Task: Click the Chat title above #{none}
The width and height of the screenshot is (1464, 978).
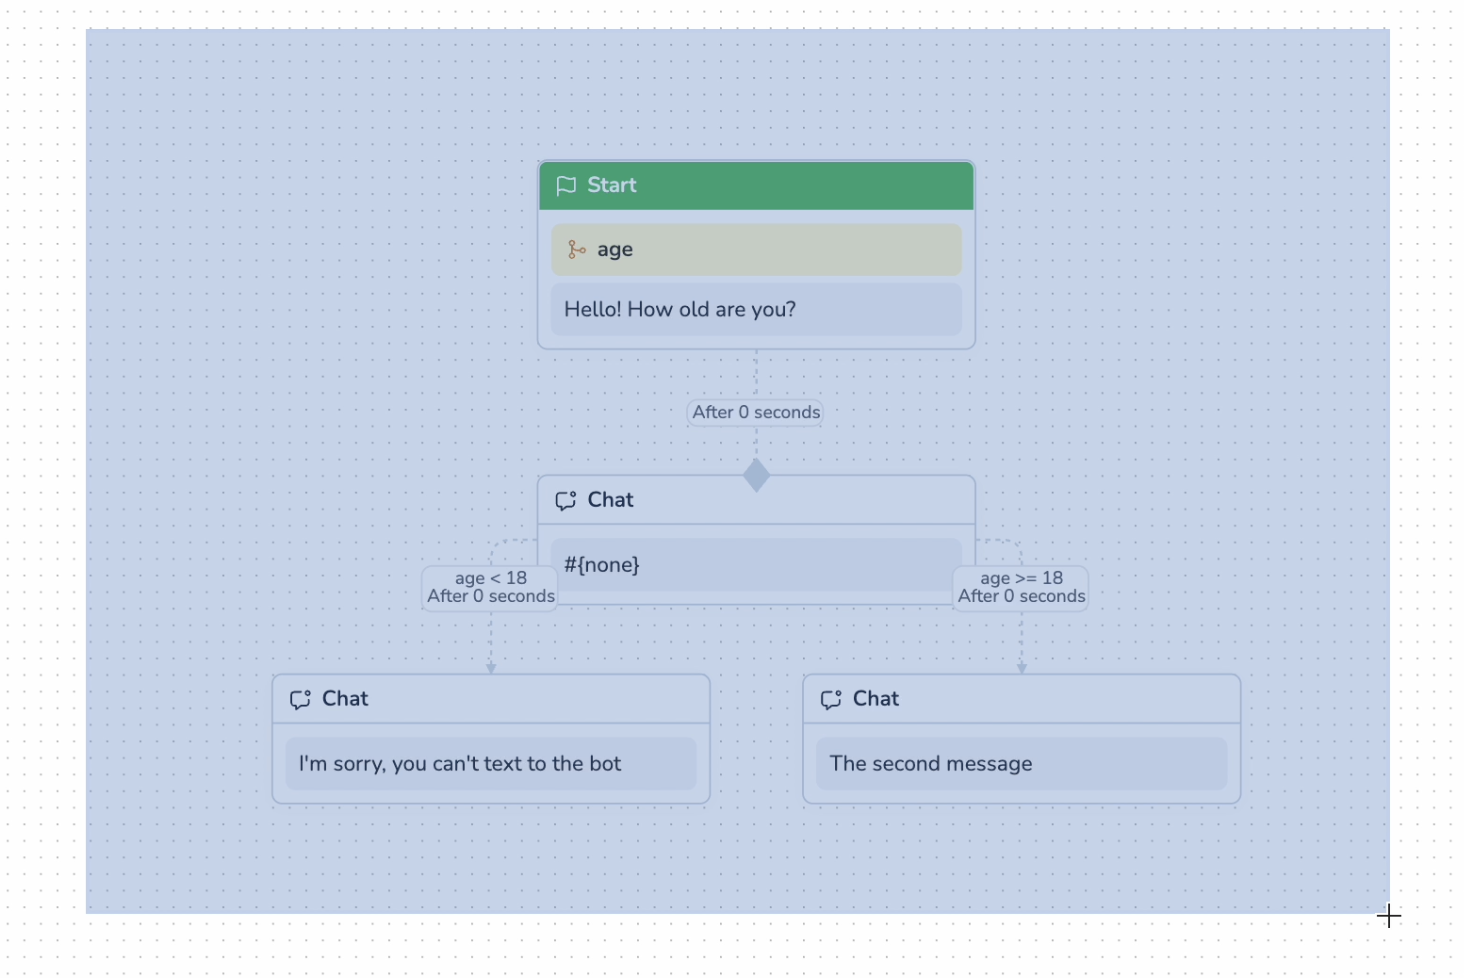Action: (610, 500)
